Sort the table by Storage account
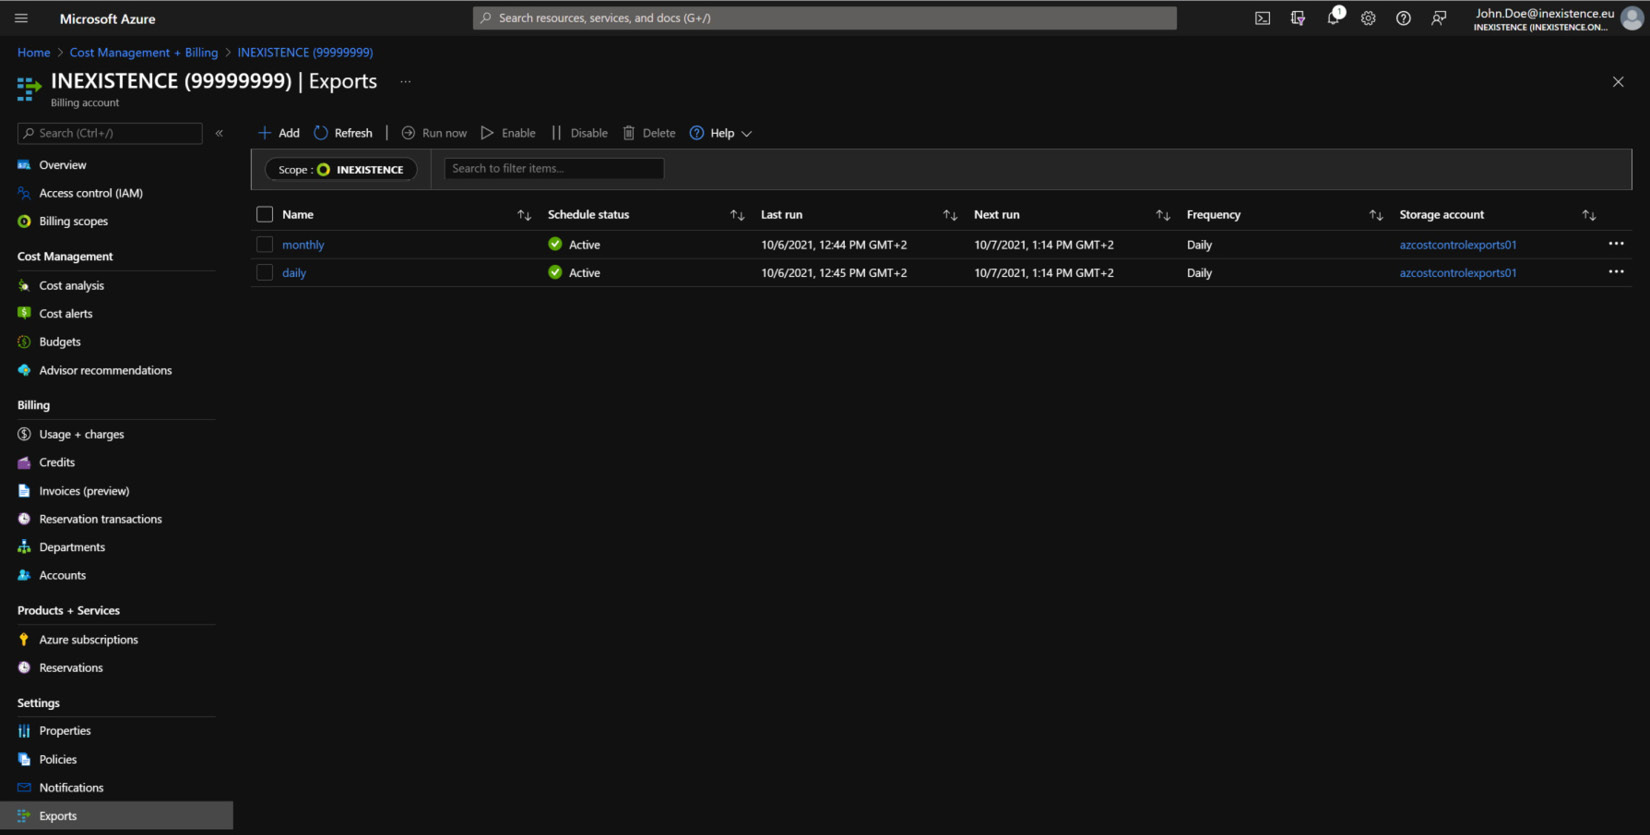Viewport: 1650px width, 835px height. pos(1589,215)
